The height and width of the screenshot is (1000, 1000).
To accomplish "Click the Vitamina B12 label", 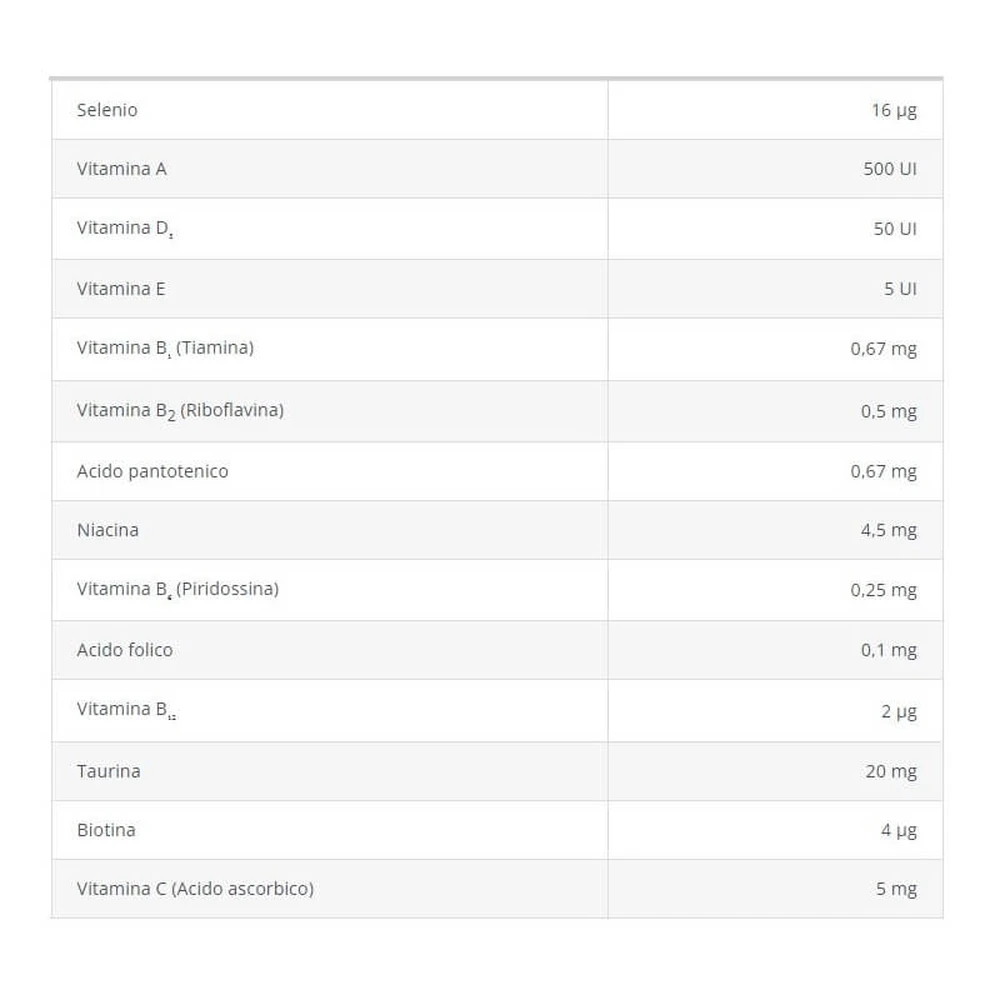I will [127, 710].
